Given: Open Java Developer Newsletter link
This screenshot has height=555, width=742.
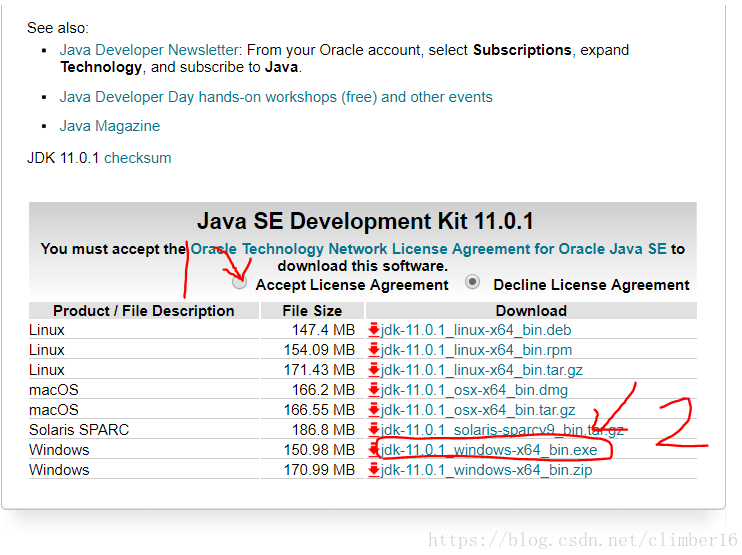Looking at the screenshot, I should [149, 50].
